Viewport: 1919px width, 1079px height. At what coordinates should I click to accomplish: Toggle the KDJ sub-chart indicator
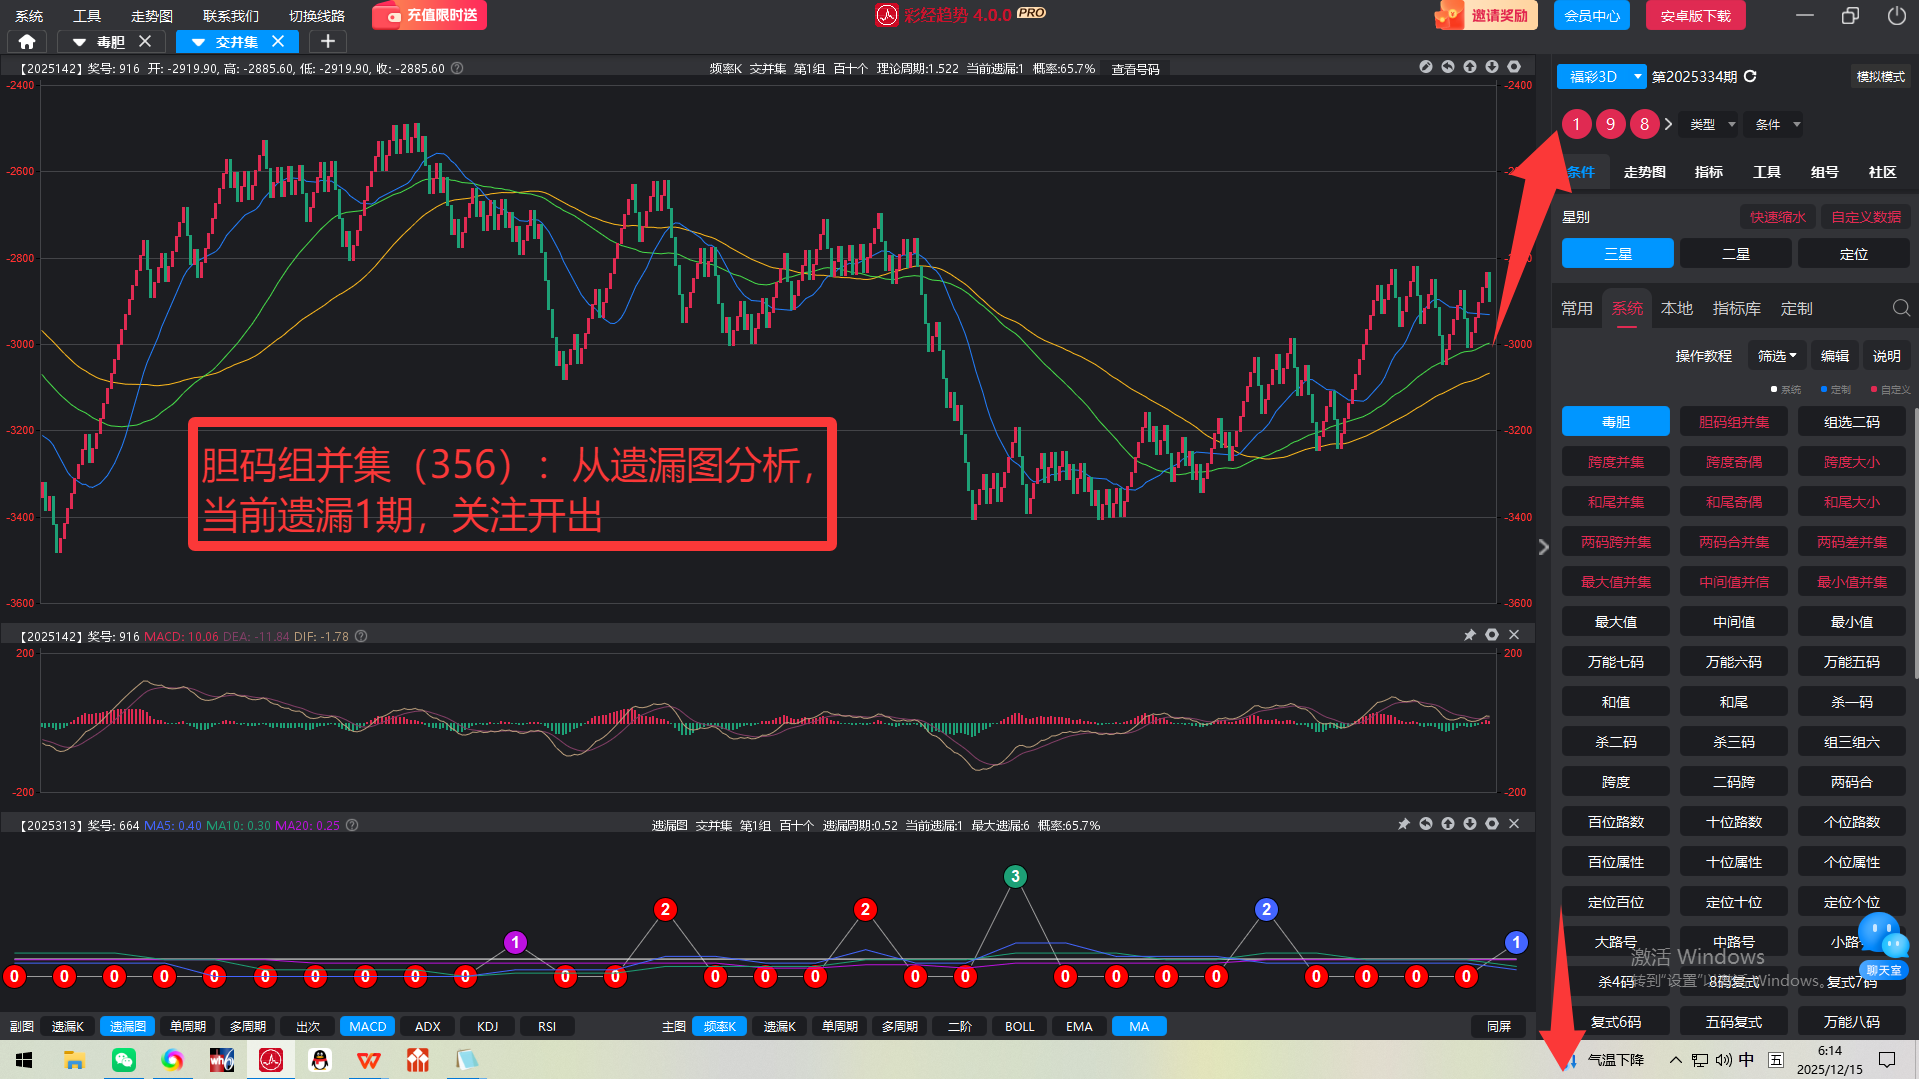(x=487, y=1026)
